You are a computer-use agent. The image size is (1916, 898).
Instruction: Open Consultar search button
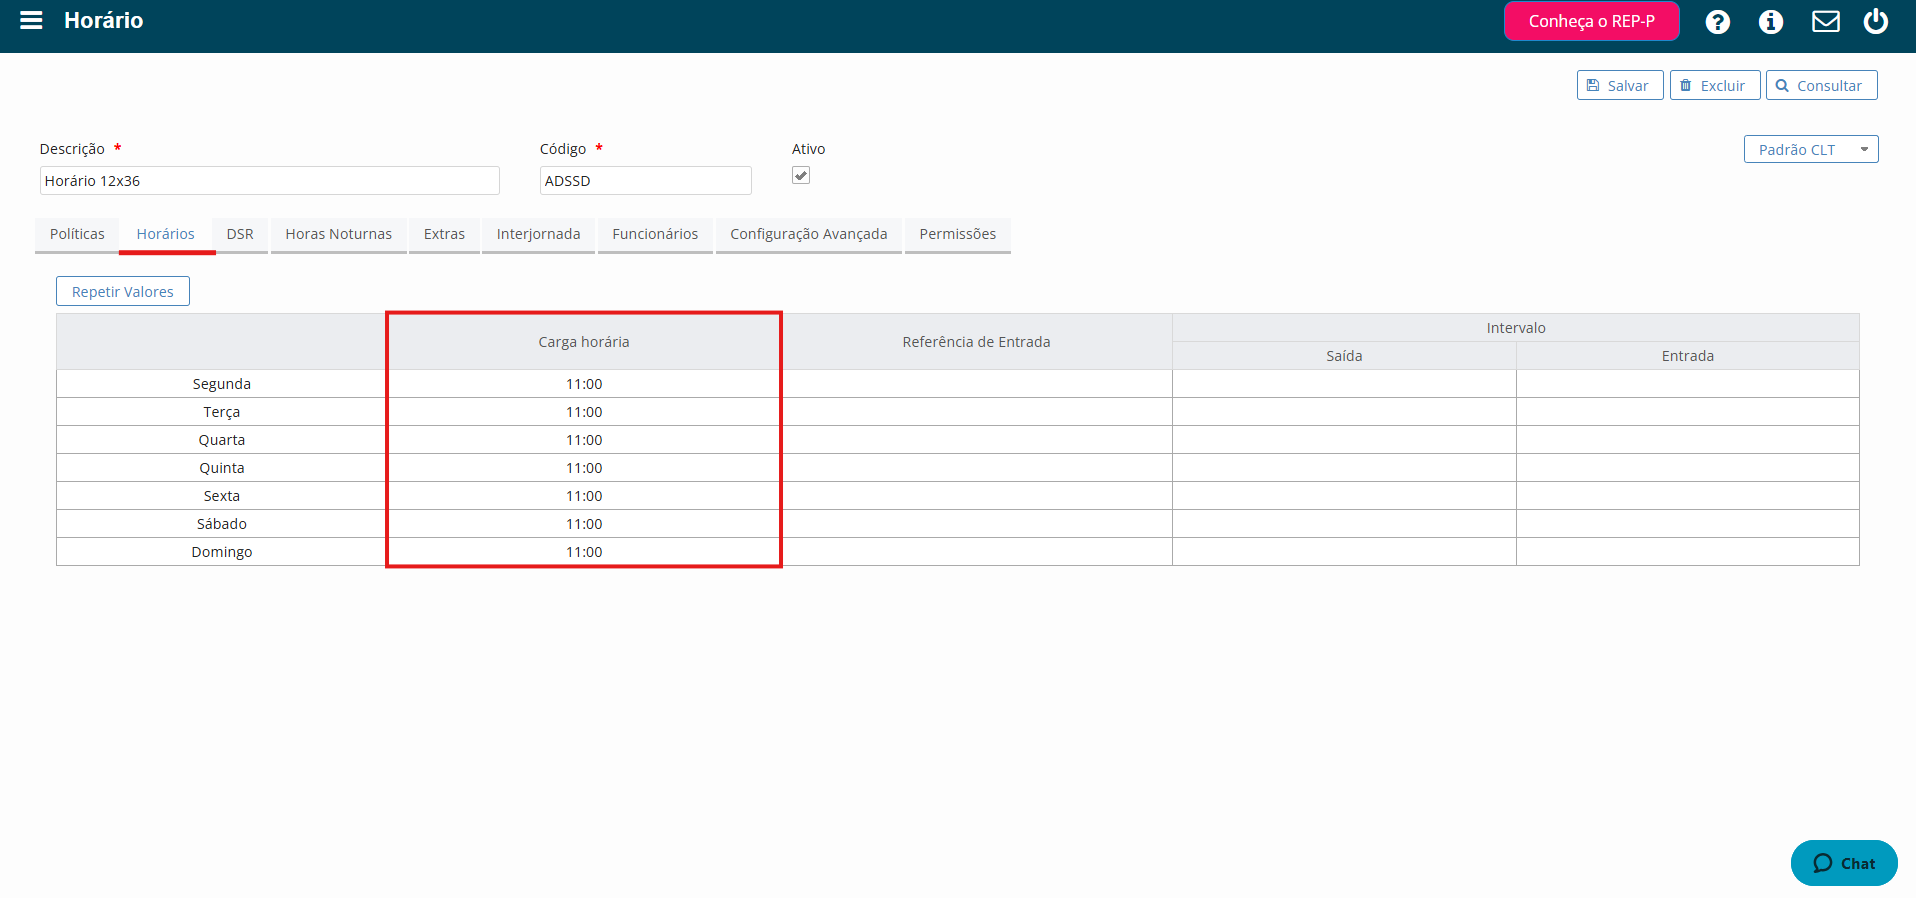click(1821, 85)
